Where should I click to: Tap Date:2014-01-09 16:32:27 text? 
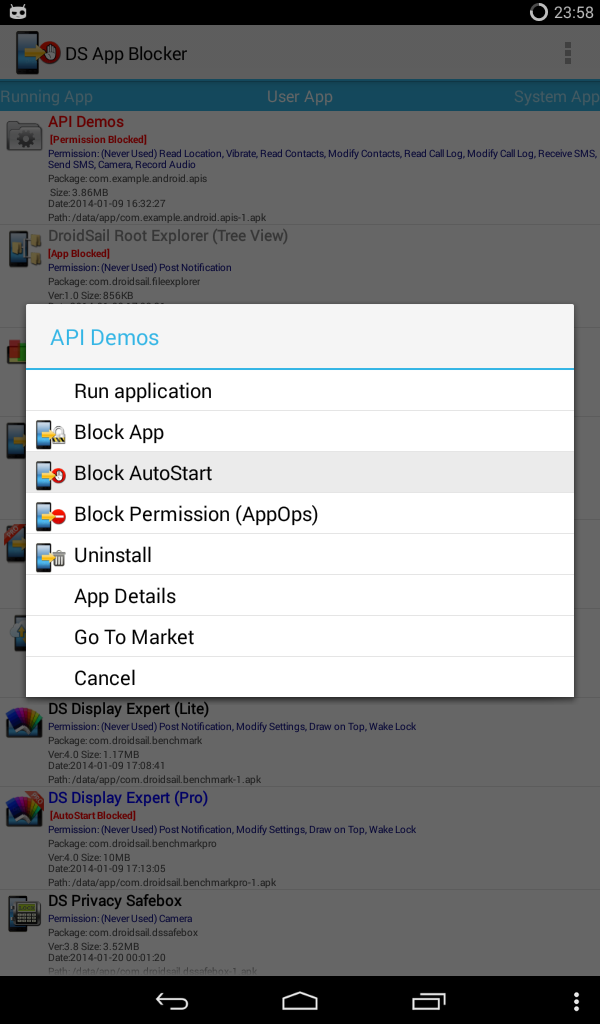tap(106, 204)
